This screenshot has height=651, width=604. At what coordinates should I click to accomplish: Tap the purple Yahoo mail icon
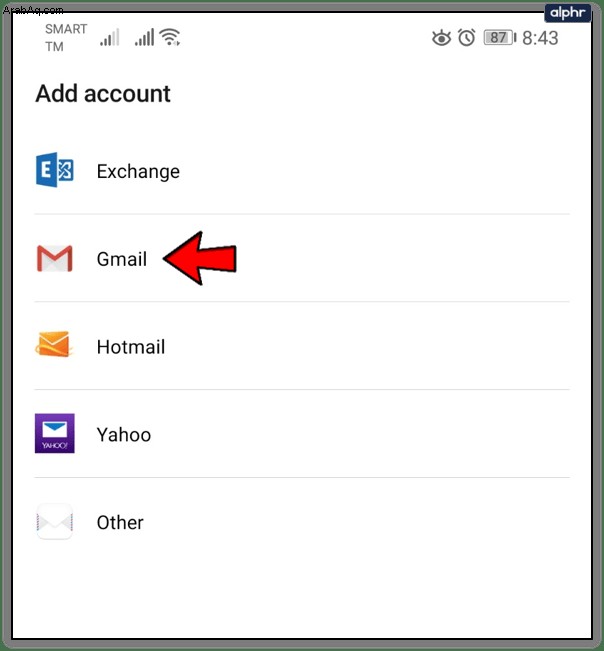tap(55, 433)
